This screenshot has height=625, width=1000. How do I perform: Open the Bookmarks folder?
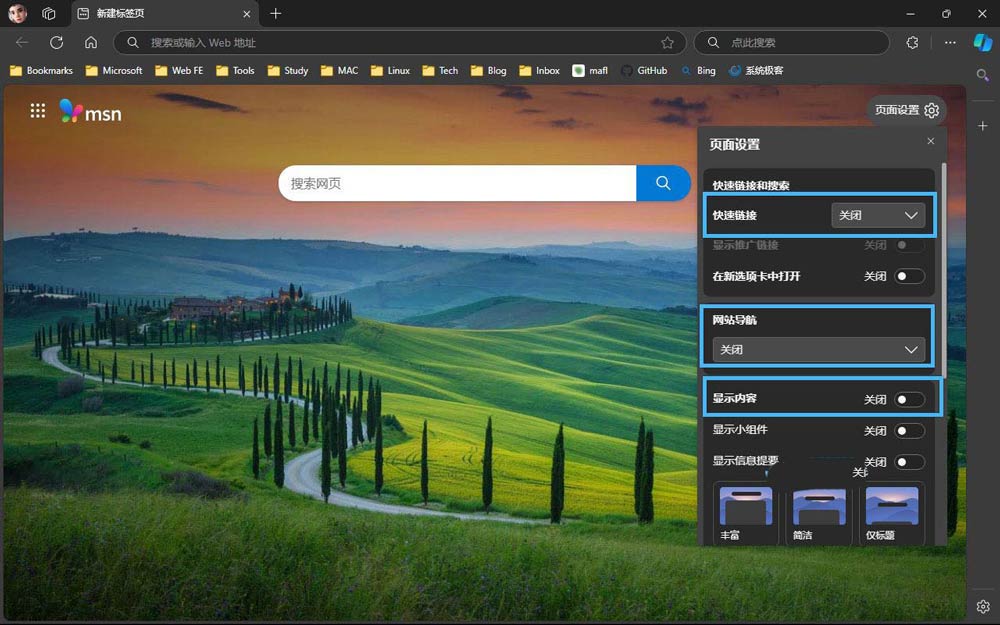tap(41, 70)
